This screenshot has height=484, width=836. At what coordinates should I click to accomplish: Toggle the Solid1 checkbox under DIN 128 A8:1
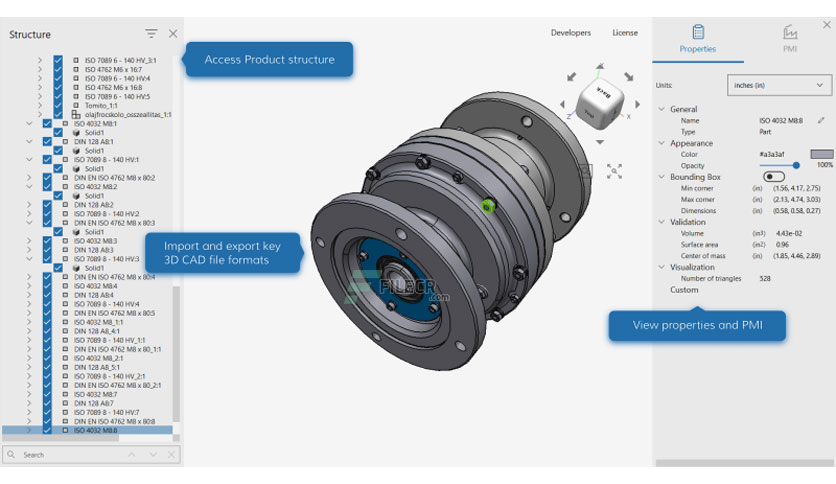pos(58,151)
